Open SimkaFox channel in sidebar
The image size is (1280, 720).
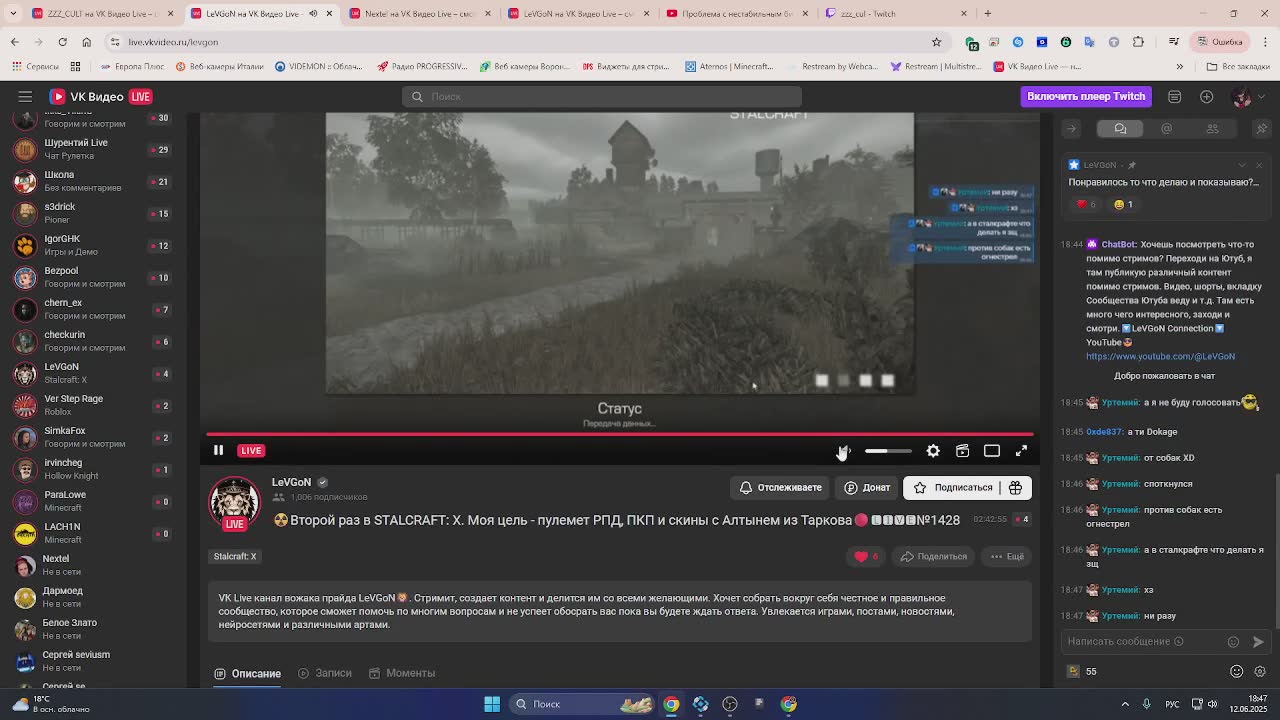coord(93,437)
